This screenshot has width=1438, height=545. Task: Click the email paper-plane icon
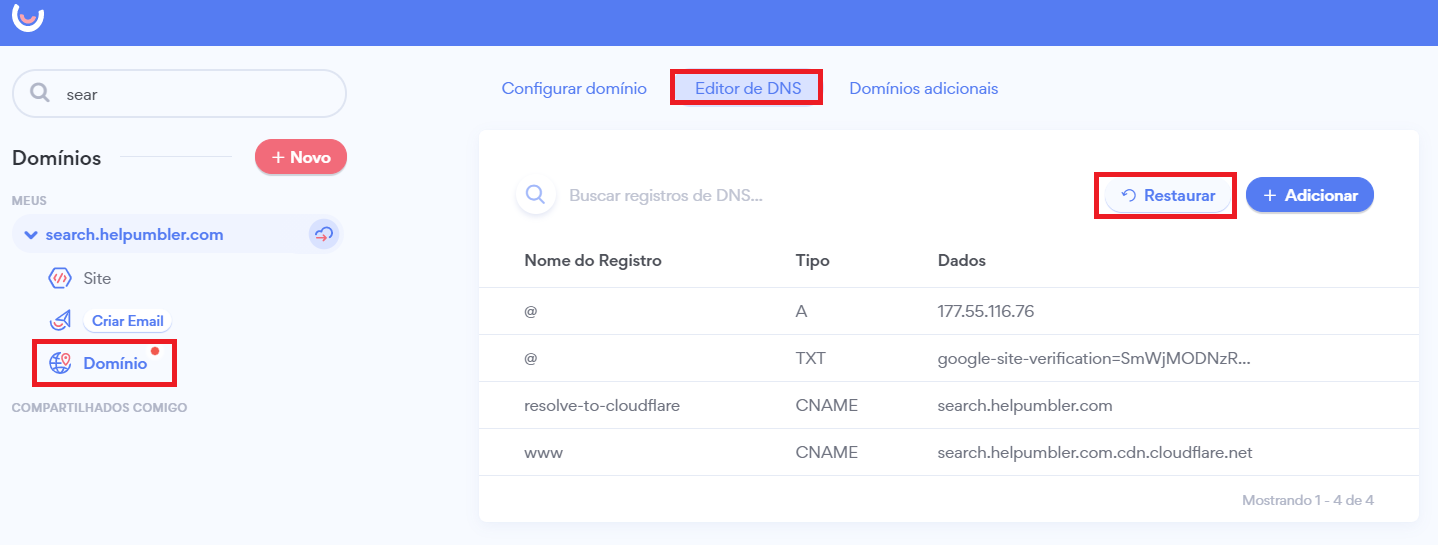click(60, 321)
